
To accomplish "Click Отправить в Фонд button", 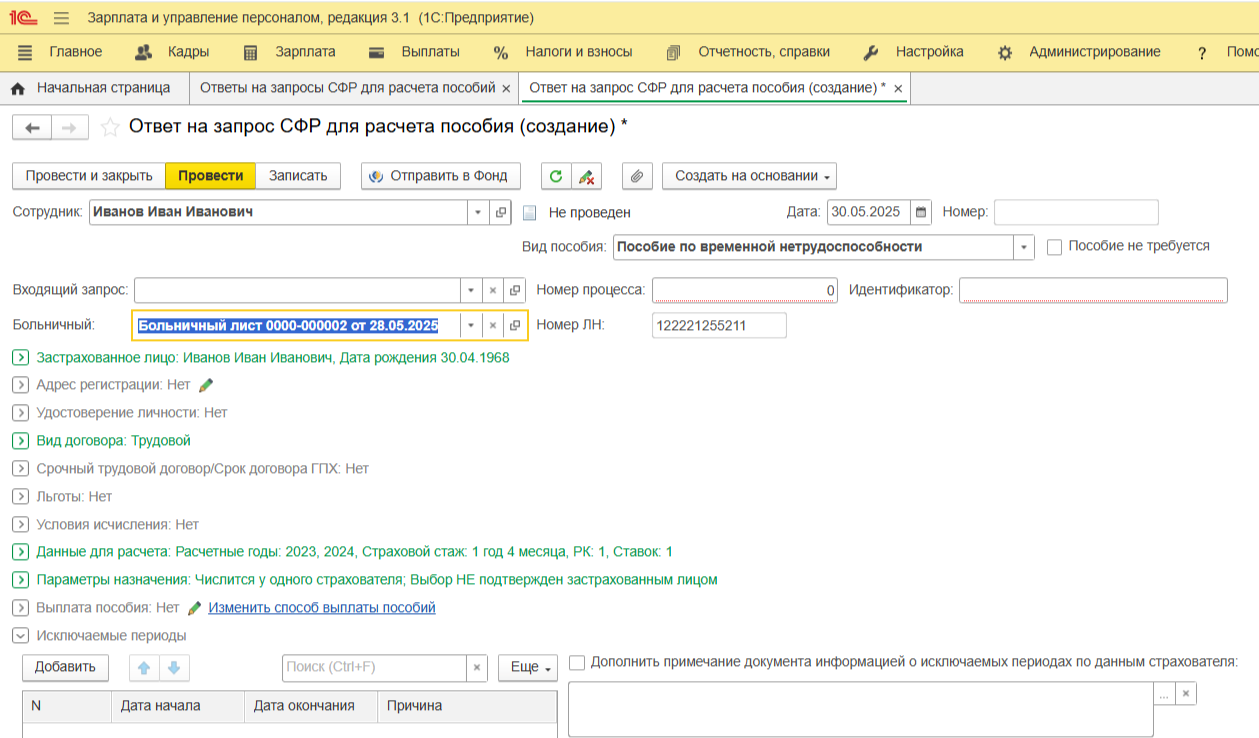I will (441, 176).
